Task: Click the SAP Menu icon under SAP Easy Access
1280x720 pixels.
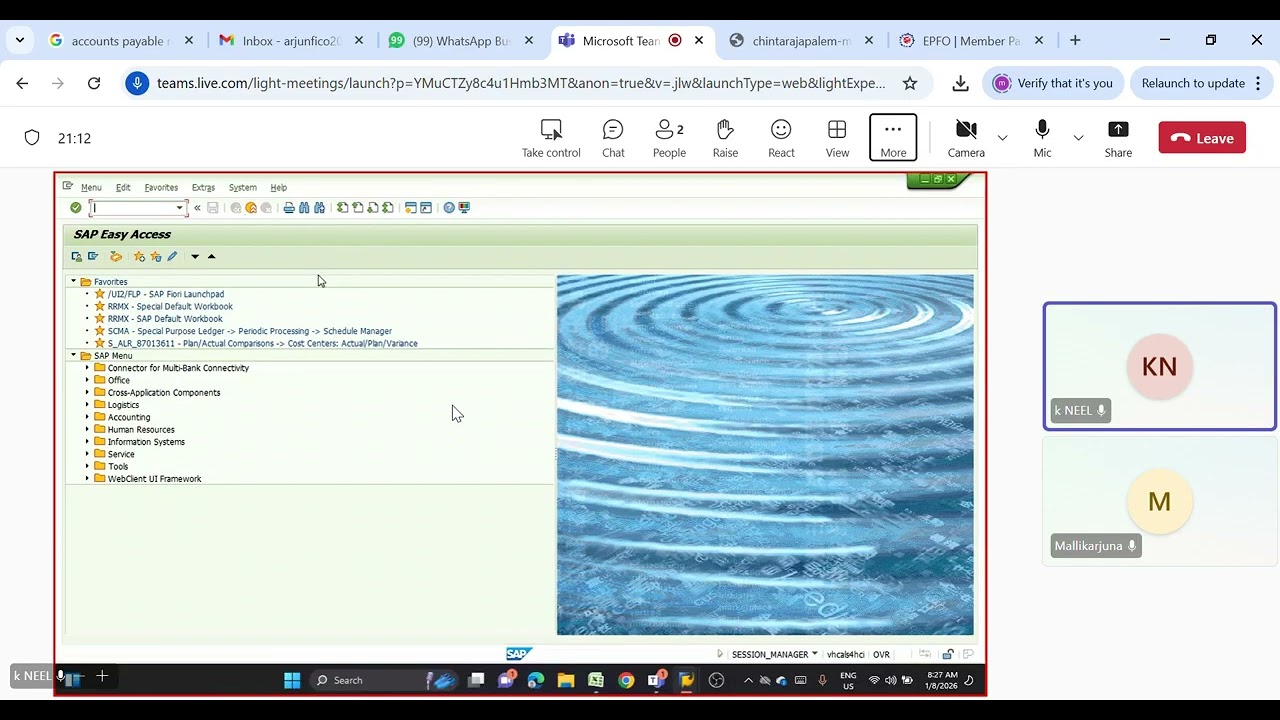Action: [93, 257]
